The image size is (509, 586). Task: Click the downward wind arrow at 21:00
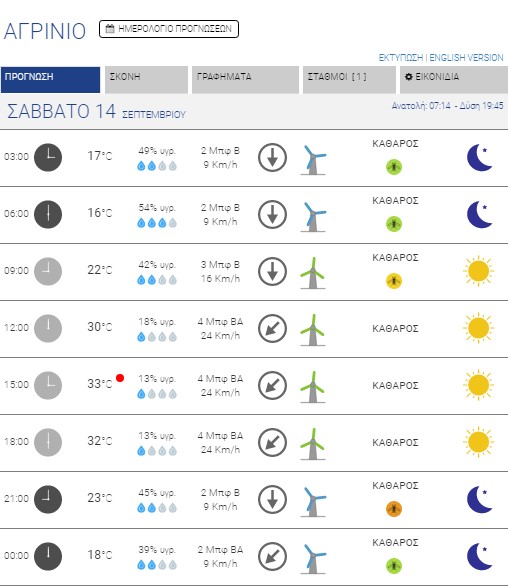click(272, 499)
